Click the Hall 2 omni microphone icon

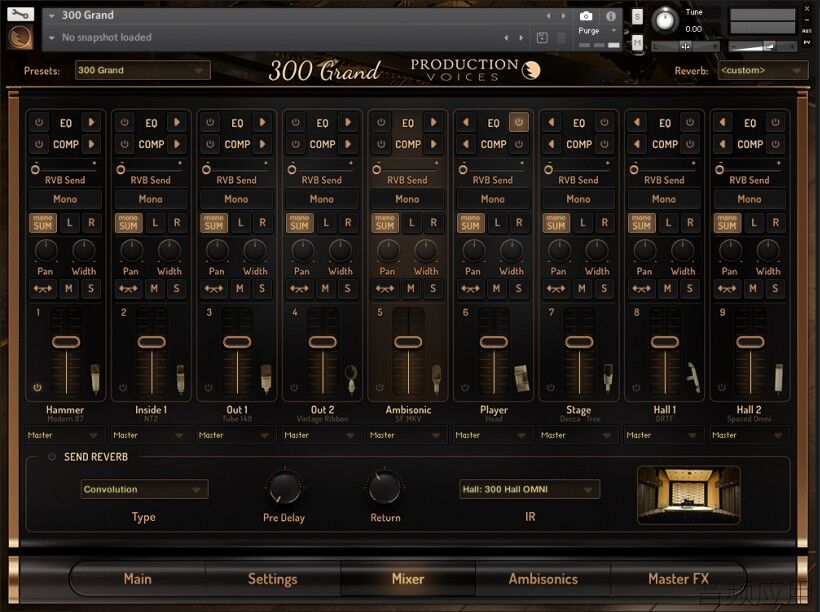(x=779, y=378)
